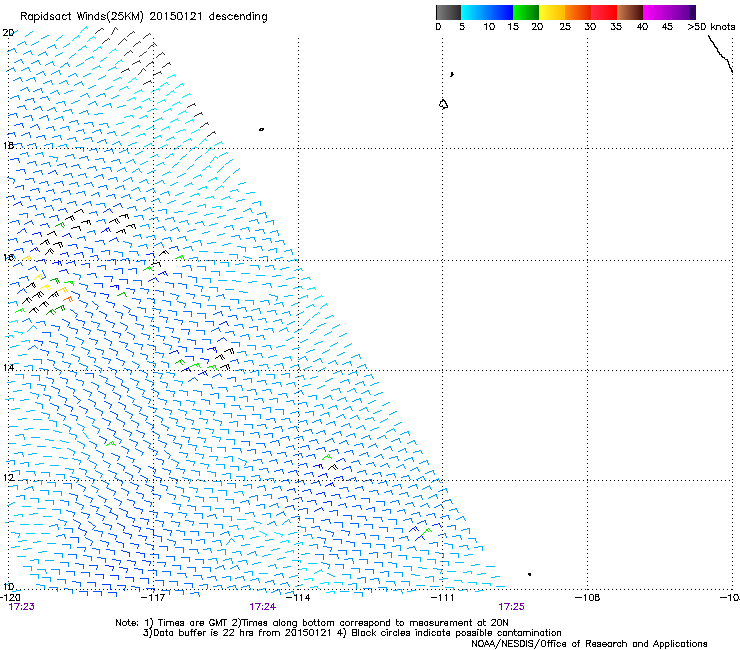Click the '-117' longitude axis label

(154, 598)
